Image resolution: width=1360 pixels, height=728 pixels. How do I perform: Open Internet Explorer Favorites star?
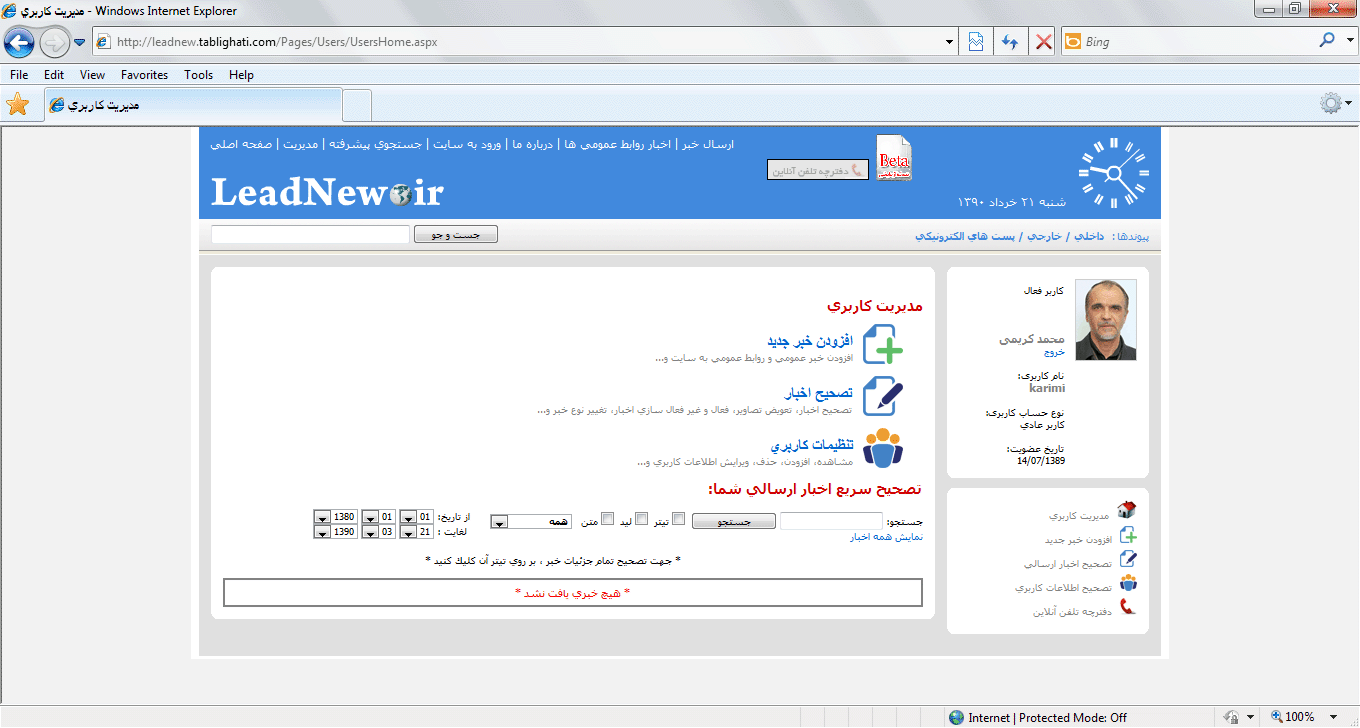(x=18, y=105)
